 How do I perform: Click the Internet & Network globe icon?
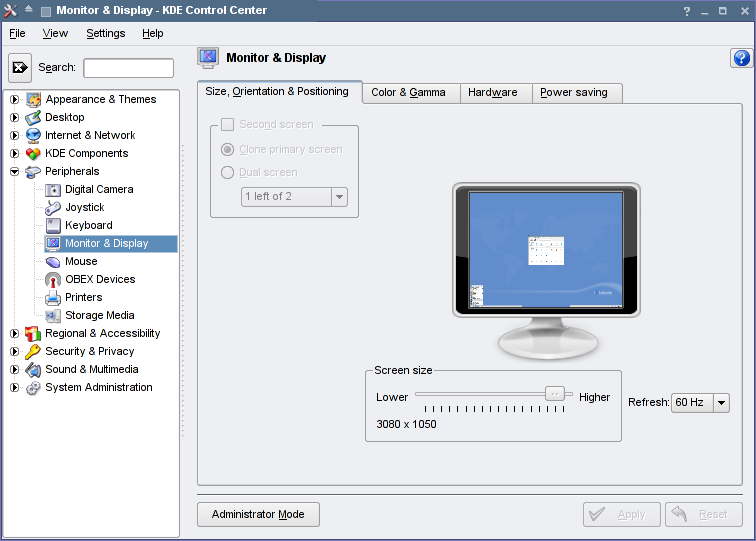[x=33, y=135]
